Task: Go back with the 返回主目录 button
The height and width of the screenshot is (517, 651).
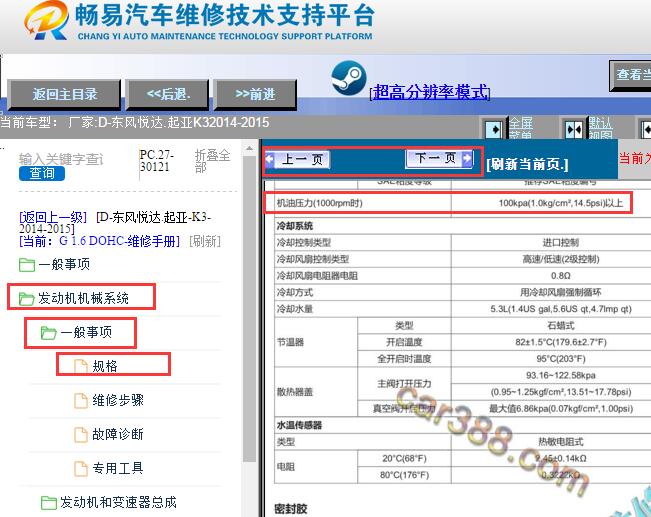Action: point(65,94)
